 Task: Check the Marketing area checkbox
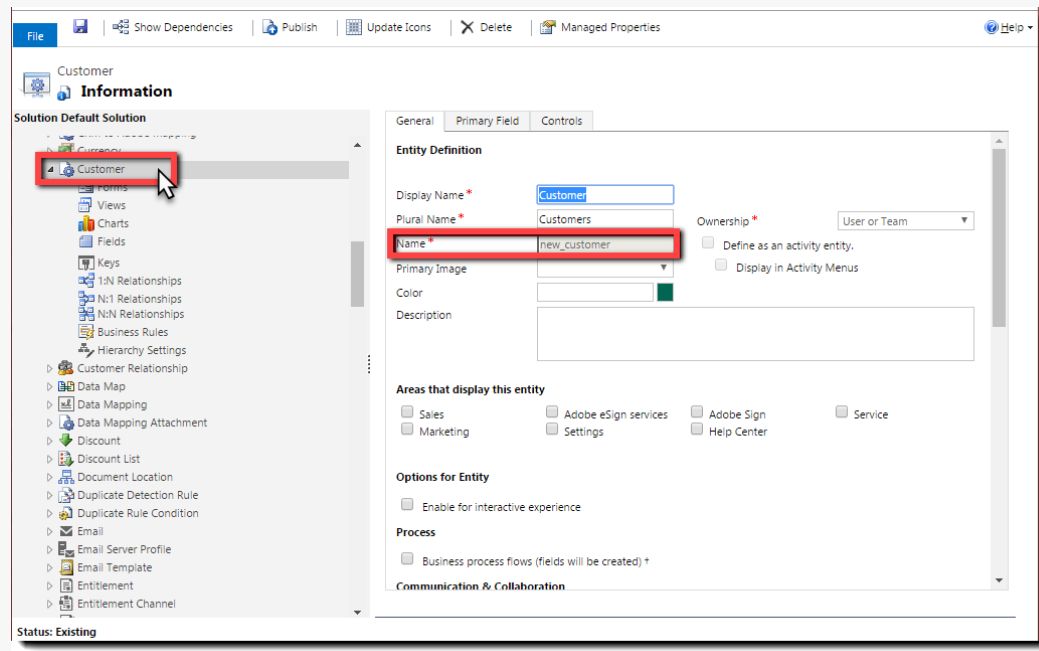pos(407,430)
